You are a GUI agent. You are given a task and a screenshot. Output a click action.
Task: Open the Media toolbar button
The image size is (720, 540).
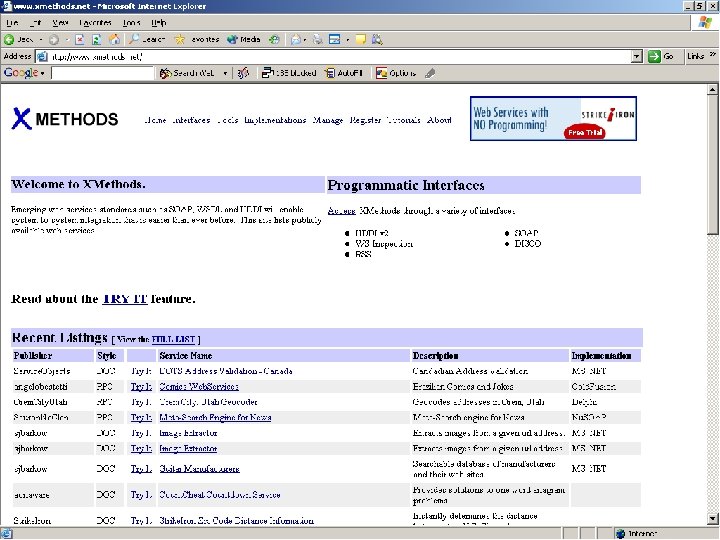pos(244,39)
